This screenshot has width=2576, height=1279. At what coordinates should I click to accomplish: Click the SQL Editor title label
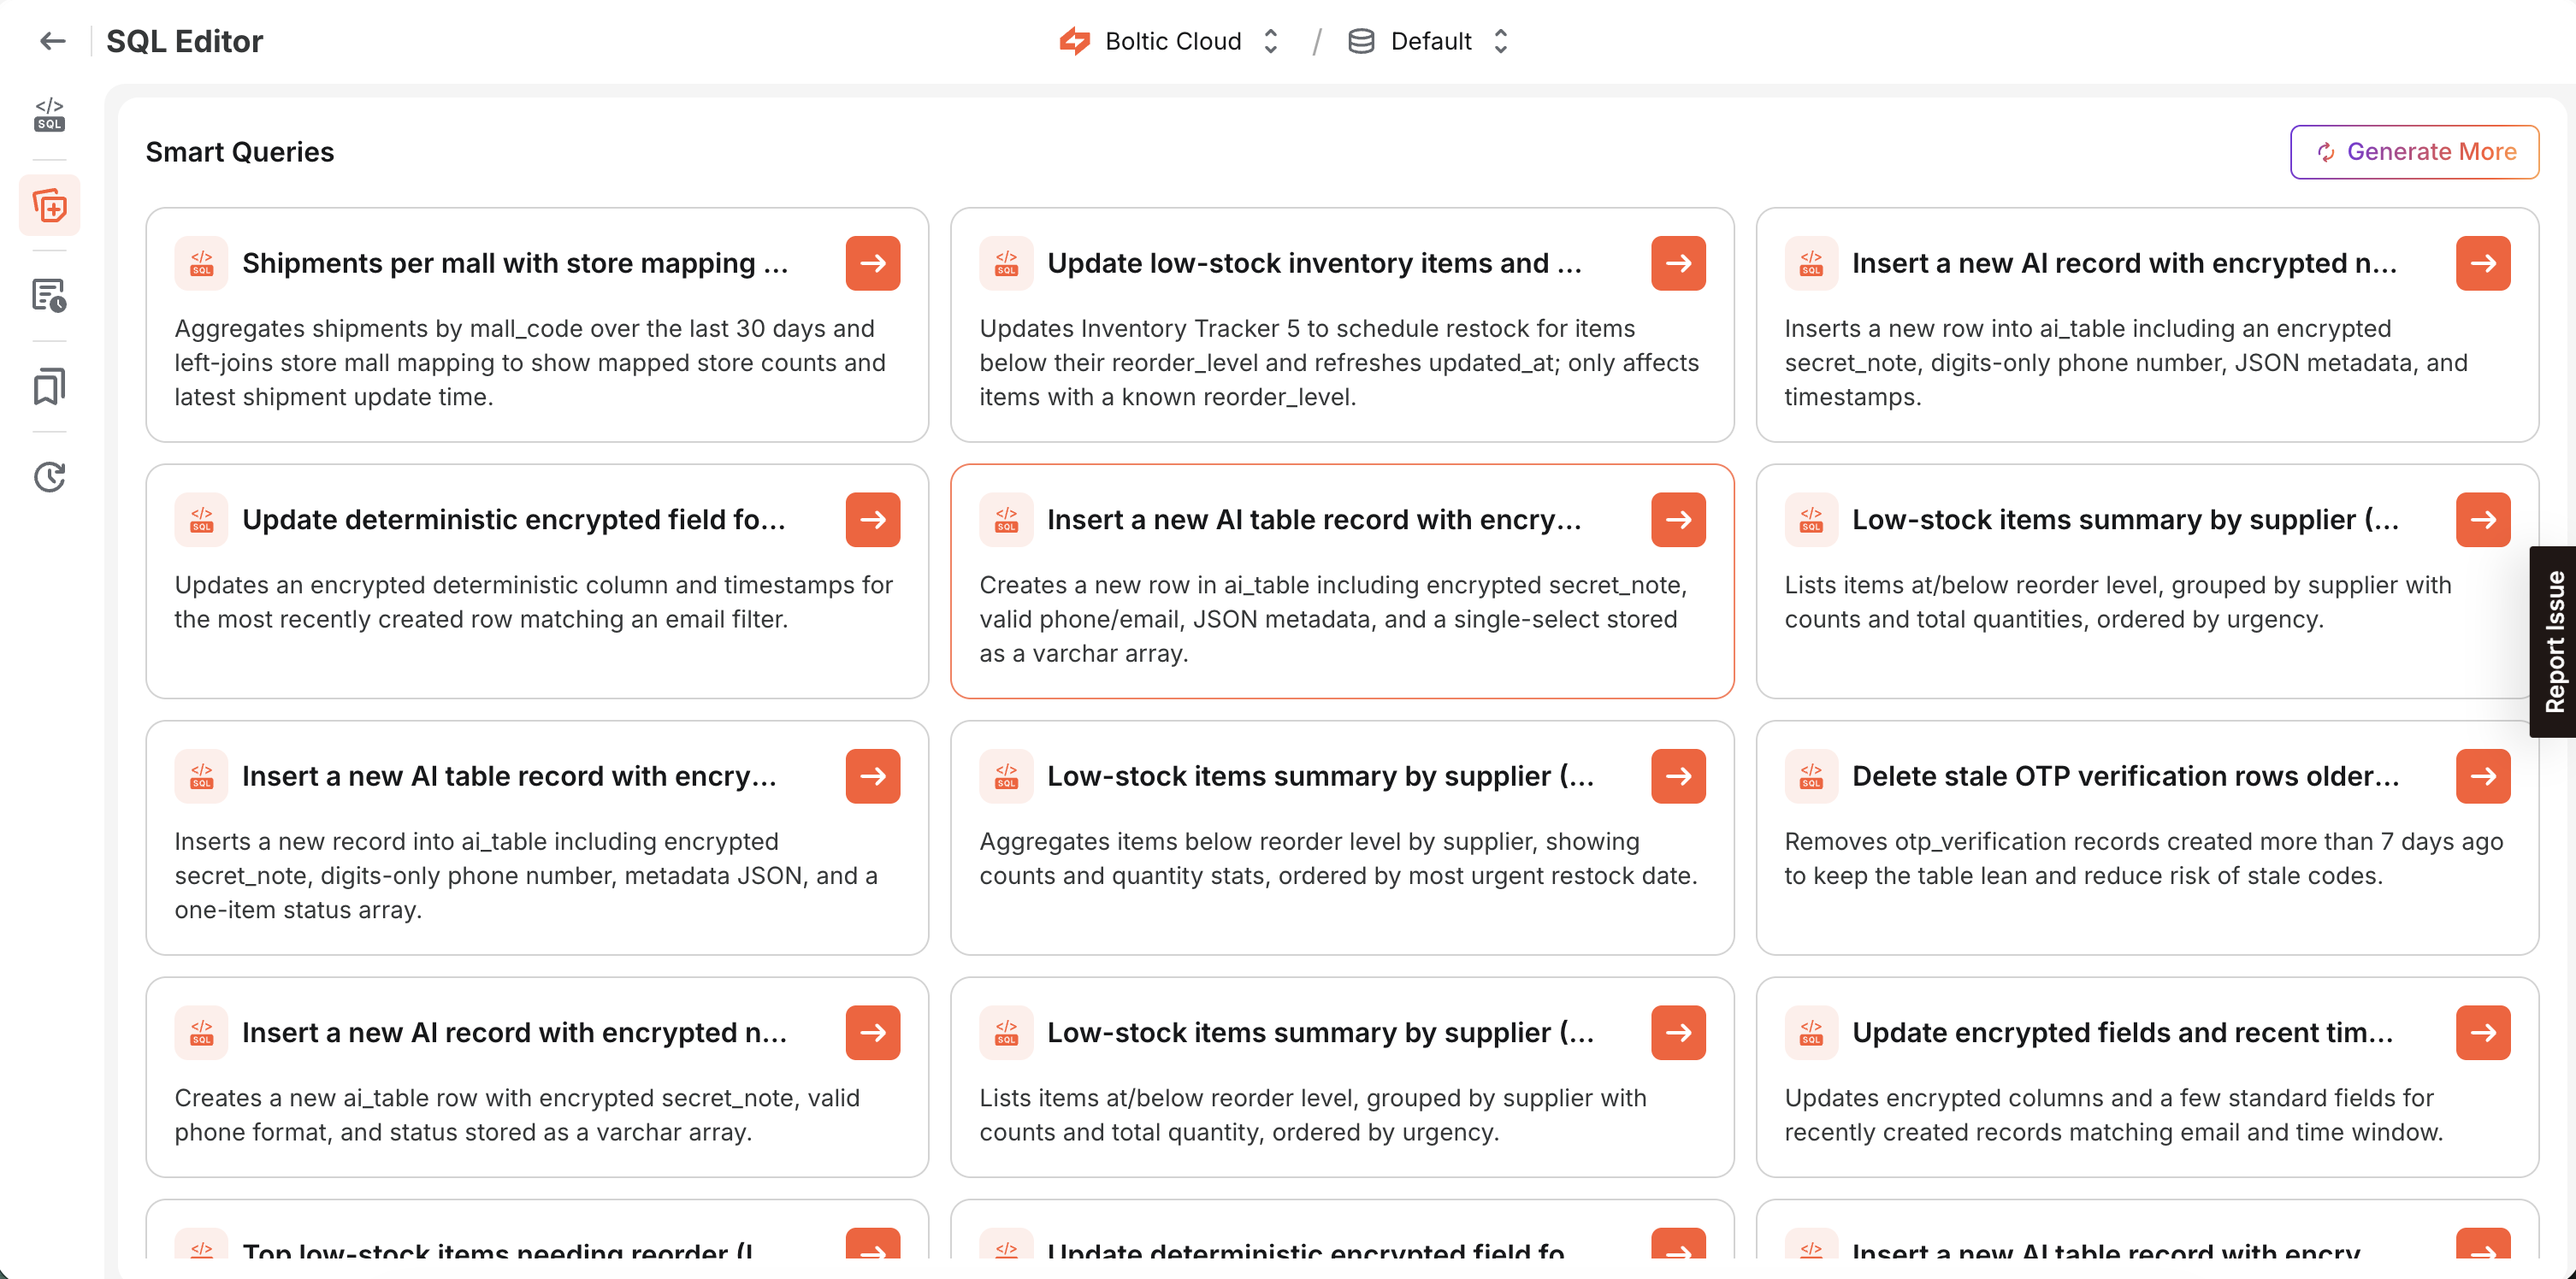185,41
